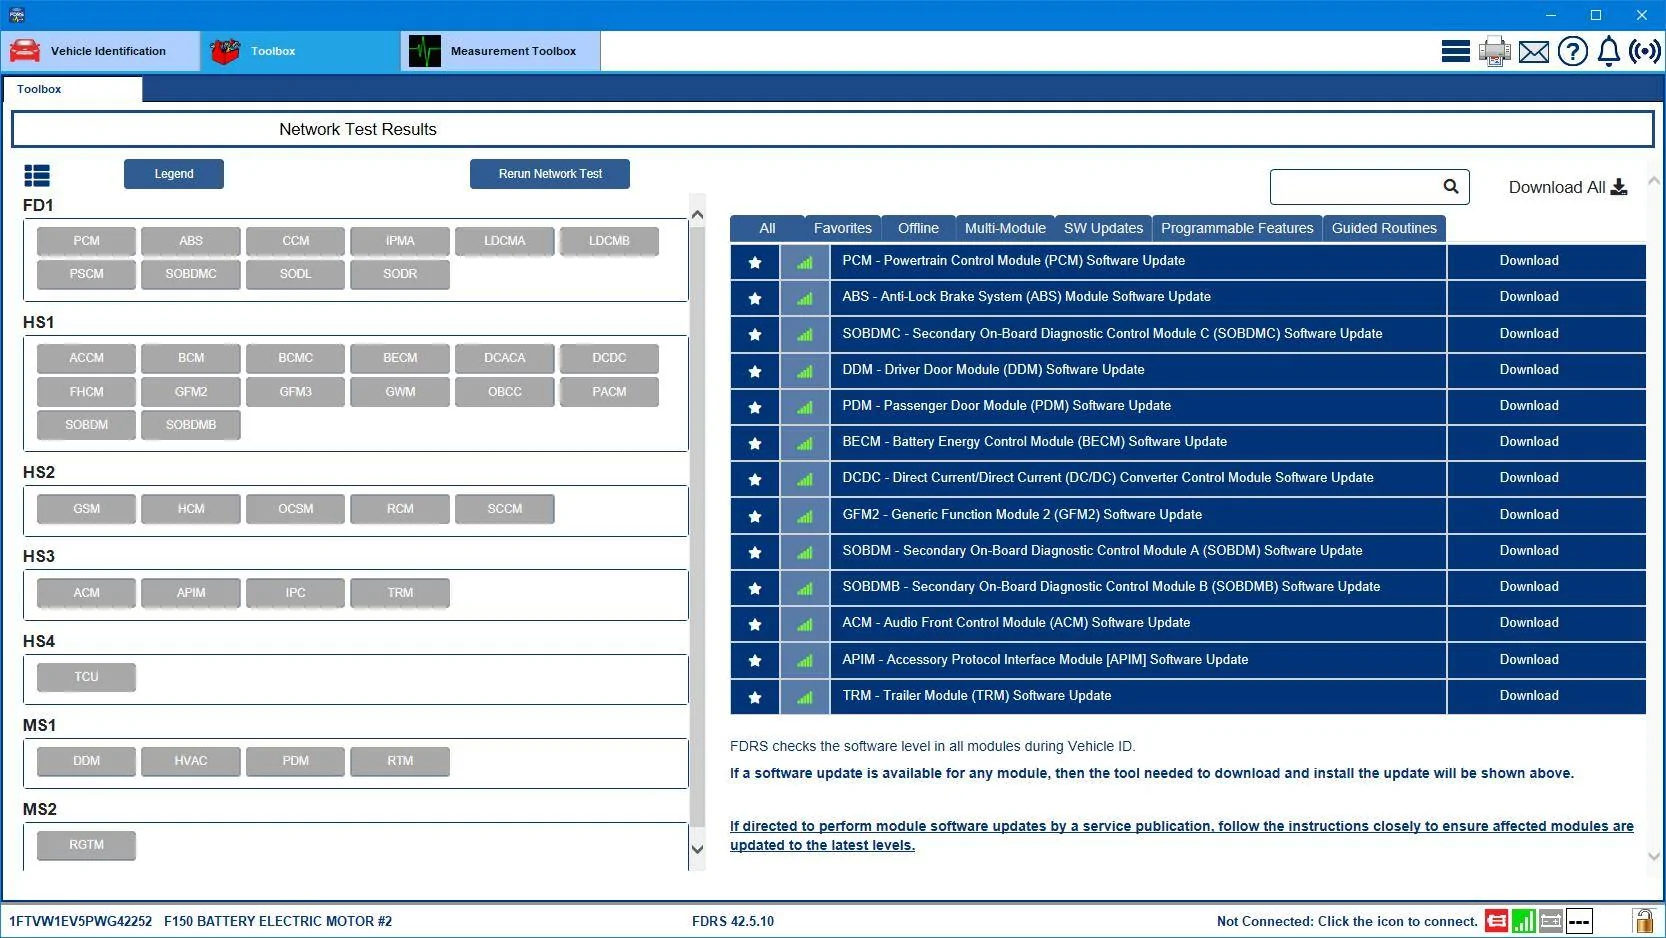Screen dimensions: 1666x938
Task: Click signal bars icon in APIM row
Action: click(x=805, y=660)
